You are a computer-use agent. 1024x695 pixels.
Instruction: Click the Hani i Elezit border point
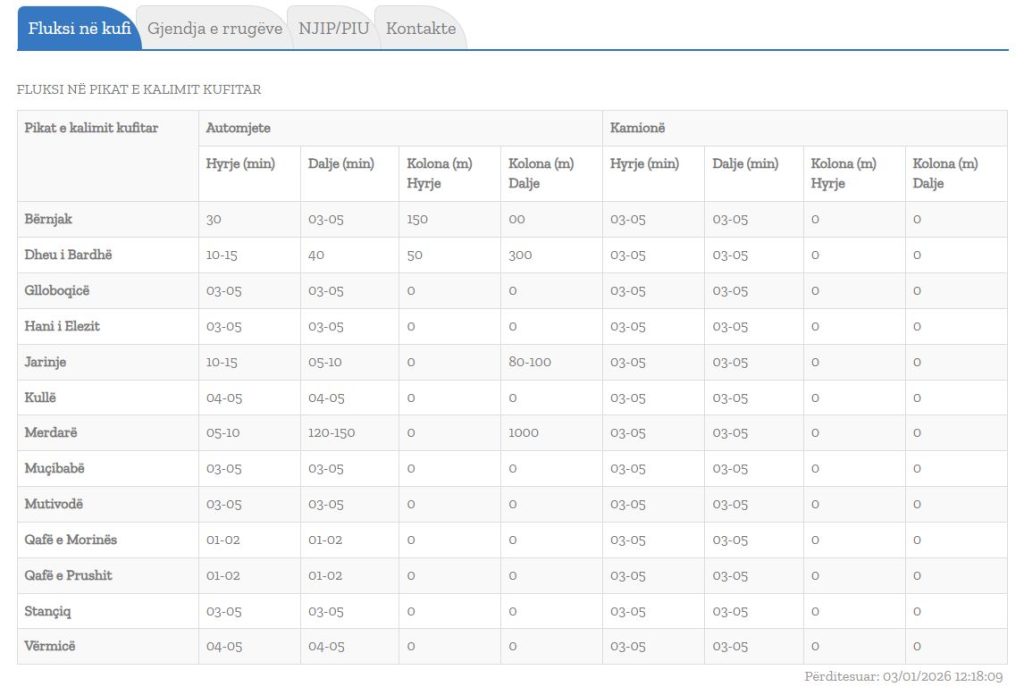tap(62, 326)
